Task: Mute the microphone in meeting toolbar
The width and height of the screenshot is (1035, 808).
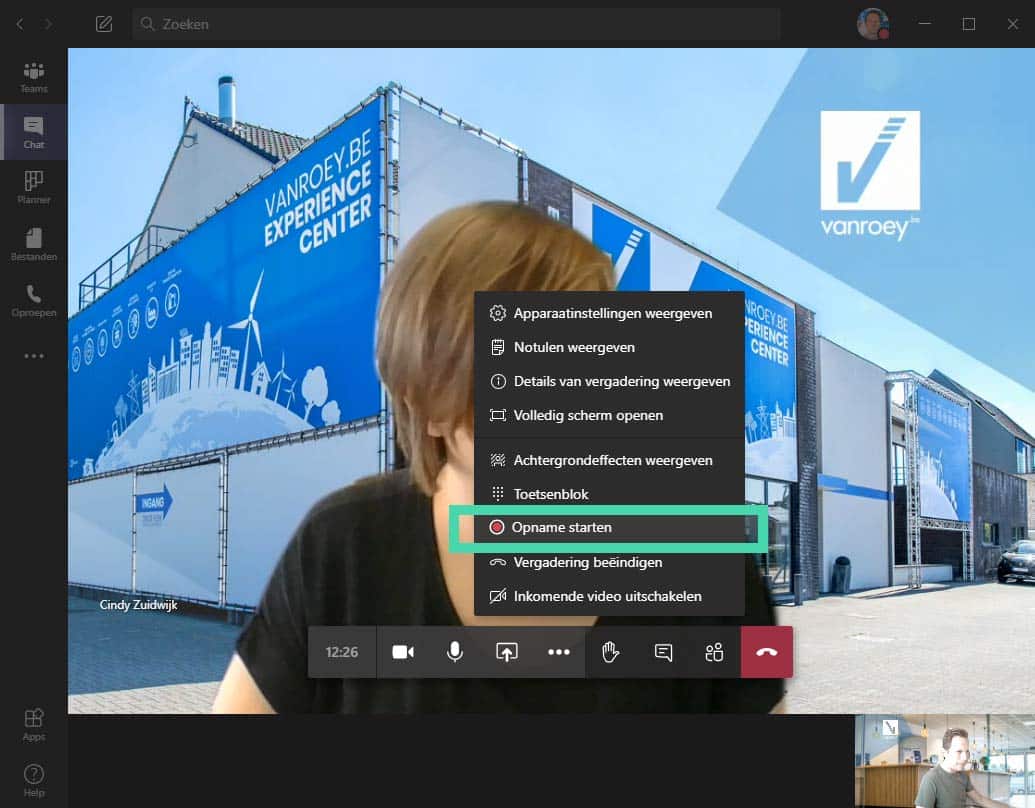Action: (x=455, y=652)
